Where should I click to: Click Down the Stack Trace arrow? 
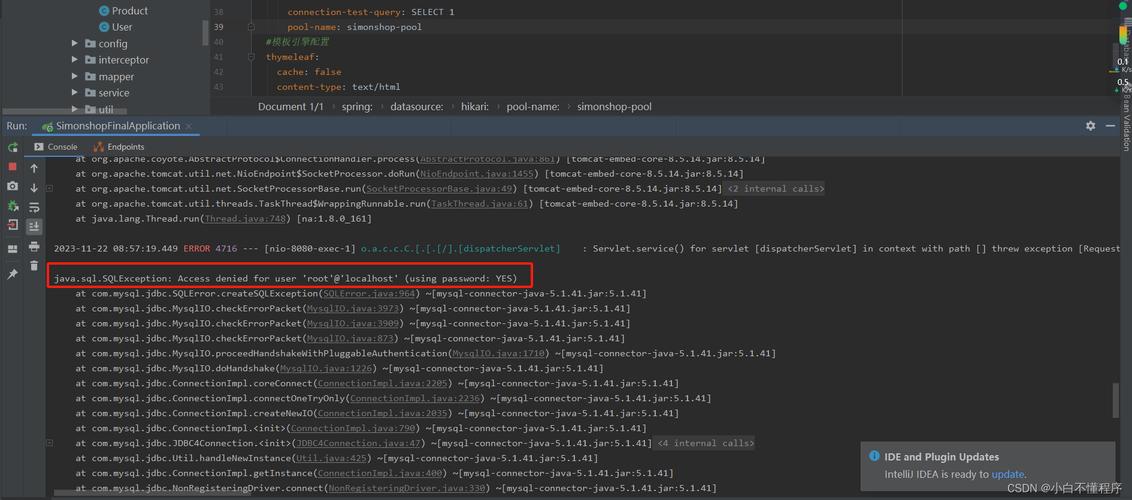(x=34, y=187)
